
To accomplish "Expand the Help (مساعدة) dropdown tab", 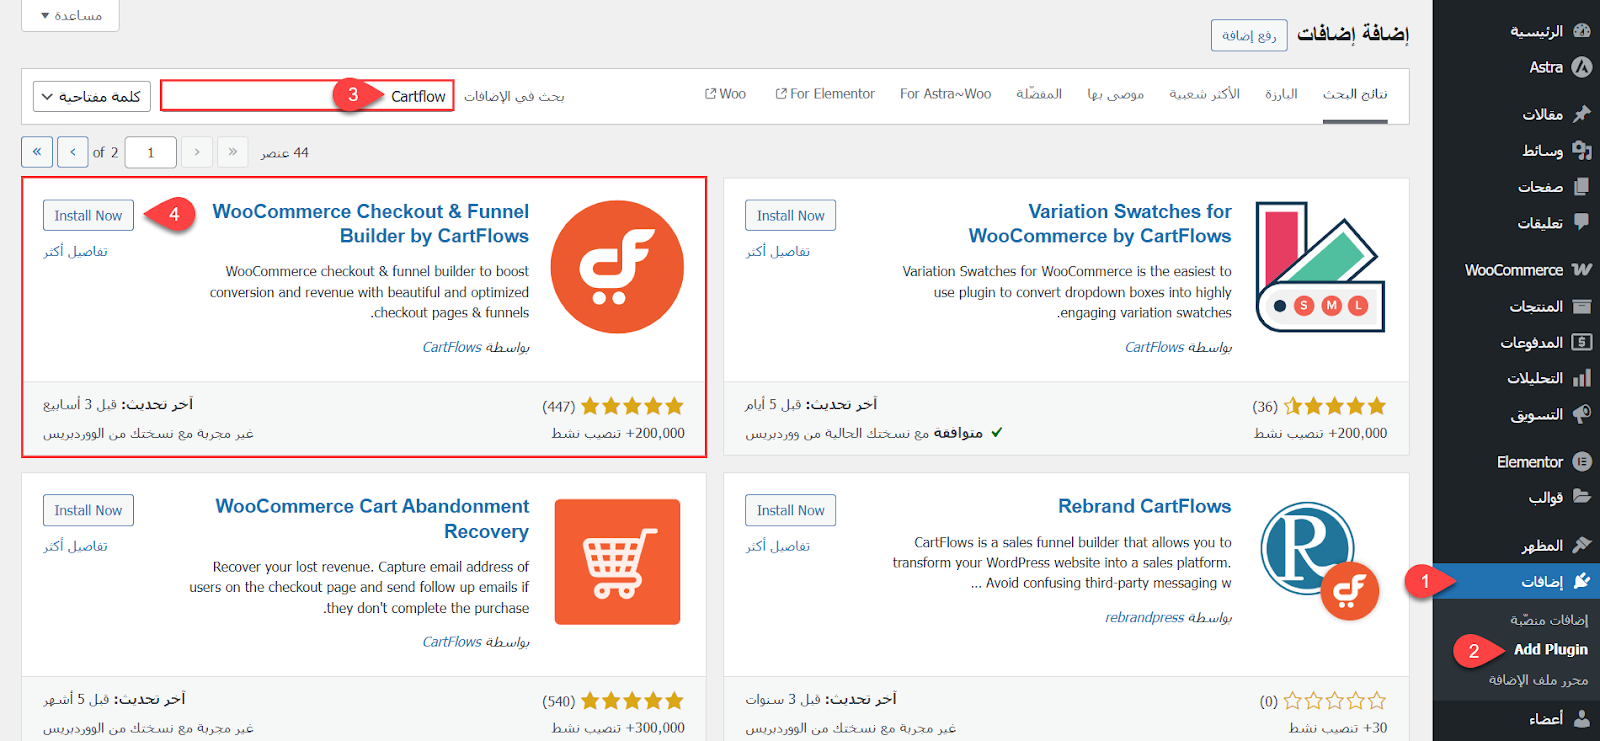I will [x=70, y=15].
